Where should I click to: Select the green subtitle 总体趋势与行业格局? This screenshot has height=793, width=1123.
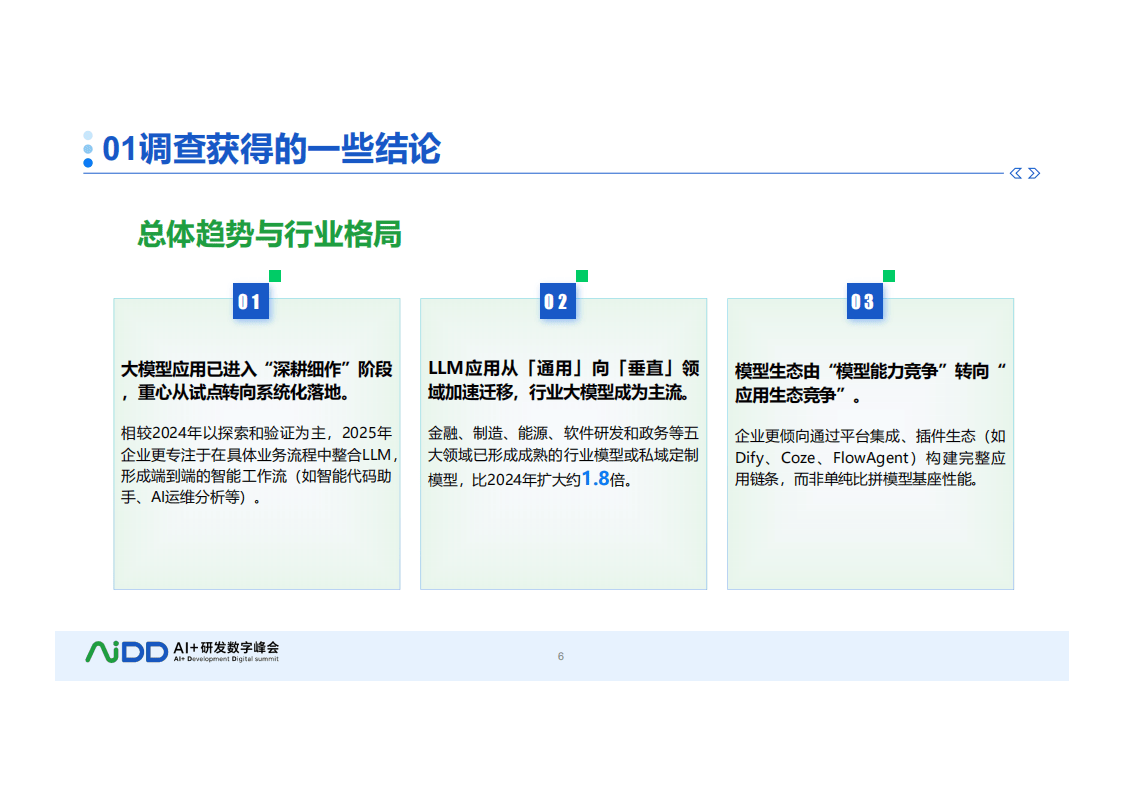click(x=270, y=235)
